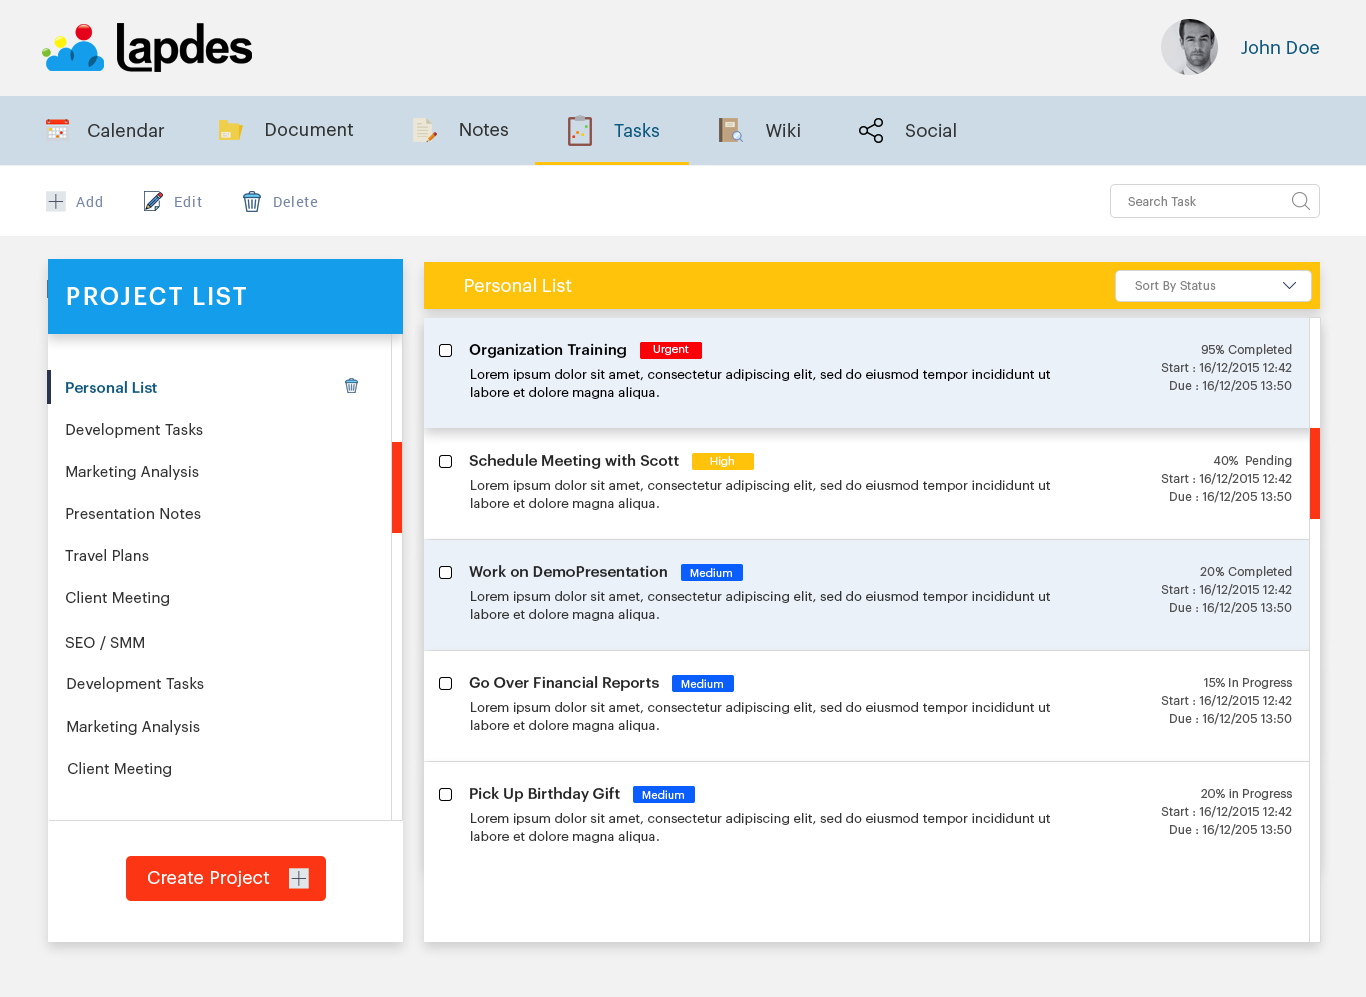The height and width of the screenshot is (997, 1366).
Task: Check the Schedule Meeting with Scott checkbox
Action: click(445, 461)
